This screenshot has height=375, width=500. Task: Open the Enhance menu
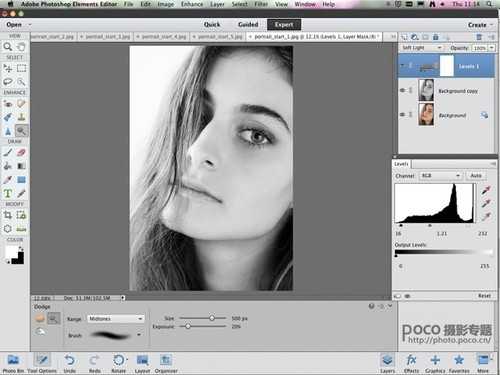192,4
